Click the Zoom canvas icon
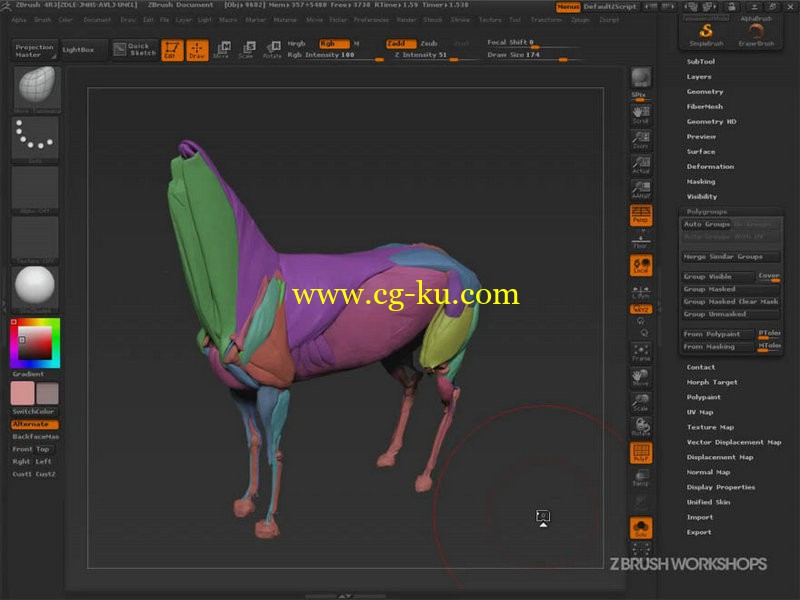Viewport: 800px width, 600px height. (641, 140)
